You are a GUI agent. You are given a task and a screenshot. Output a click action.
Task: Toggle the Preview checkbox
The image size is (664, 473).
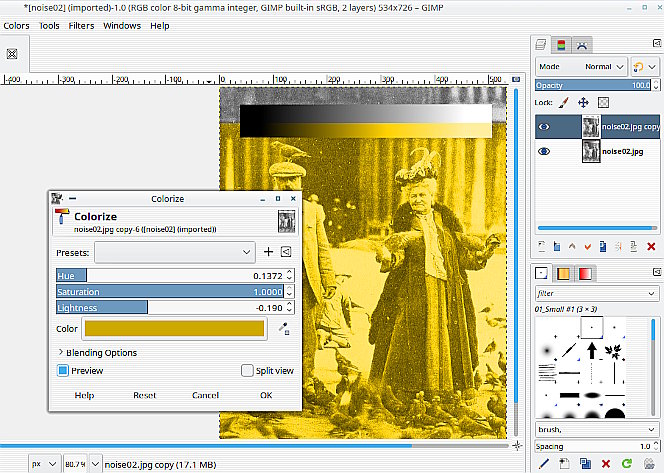(63, 371)
